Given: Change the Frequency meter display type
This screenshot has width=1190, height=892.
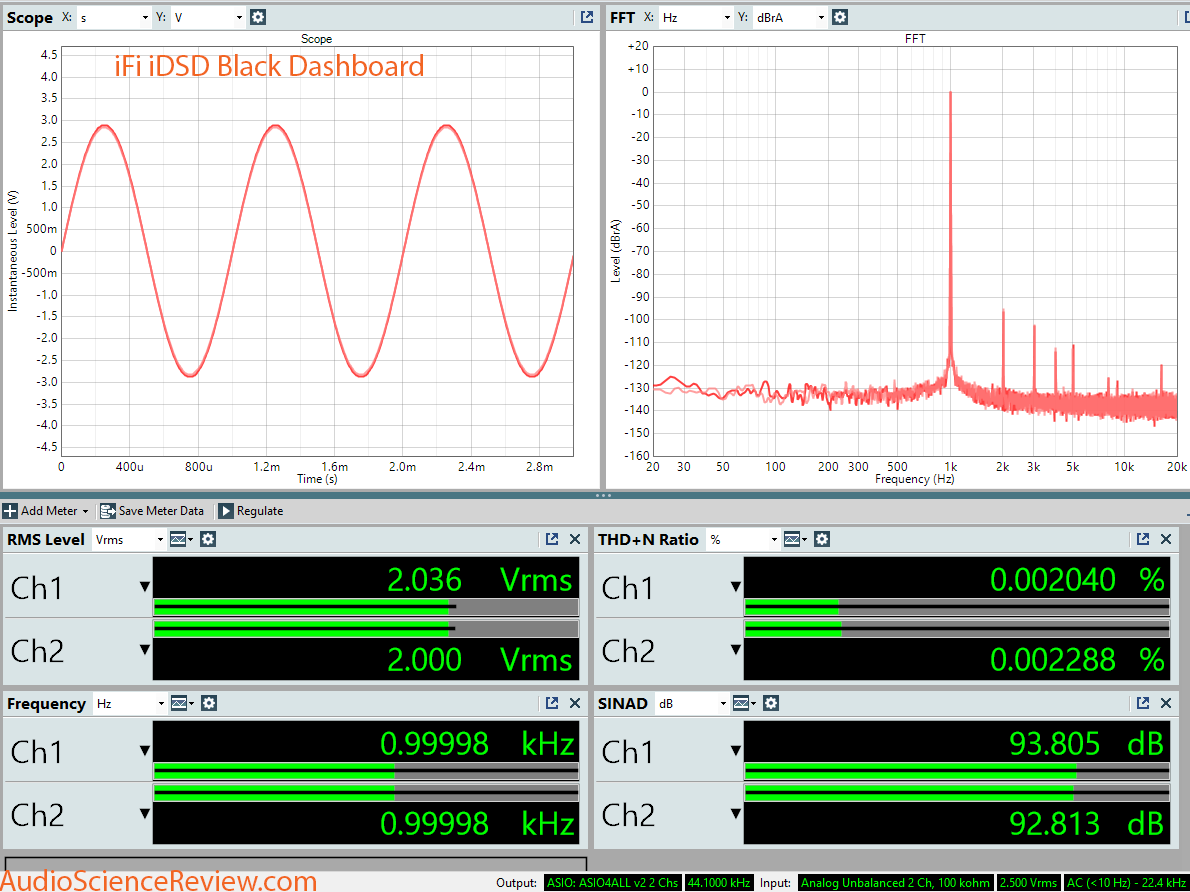Looking at the screenshot, I should (182, 703).
